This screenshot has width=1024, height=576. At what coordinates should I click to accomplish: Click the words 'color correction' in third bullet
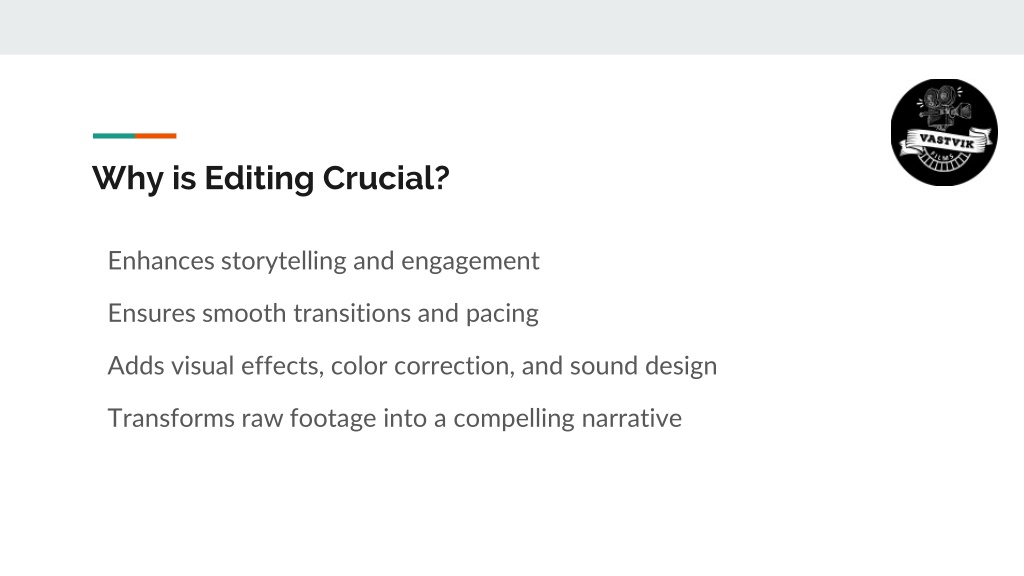[420, 366]
